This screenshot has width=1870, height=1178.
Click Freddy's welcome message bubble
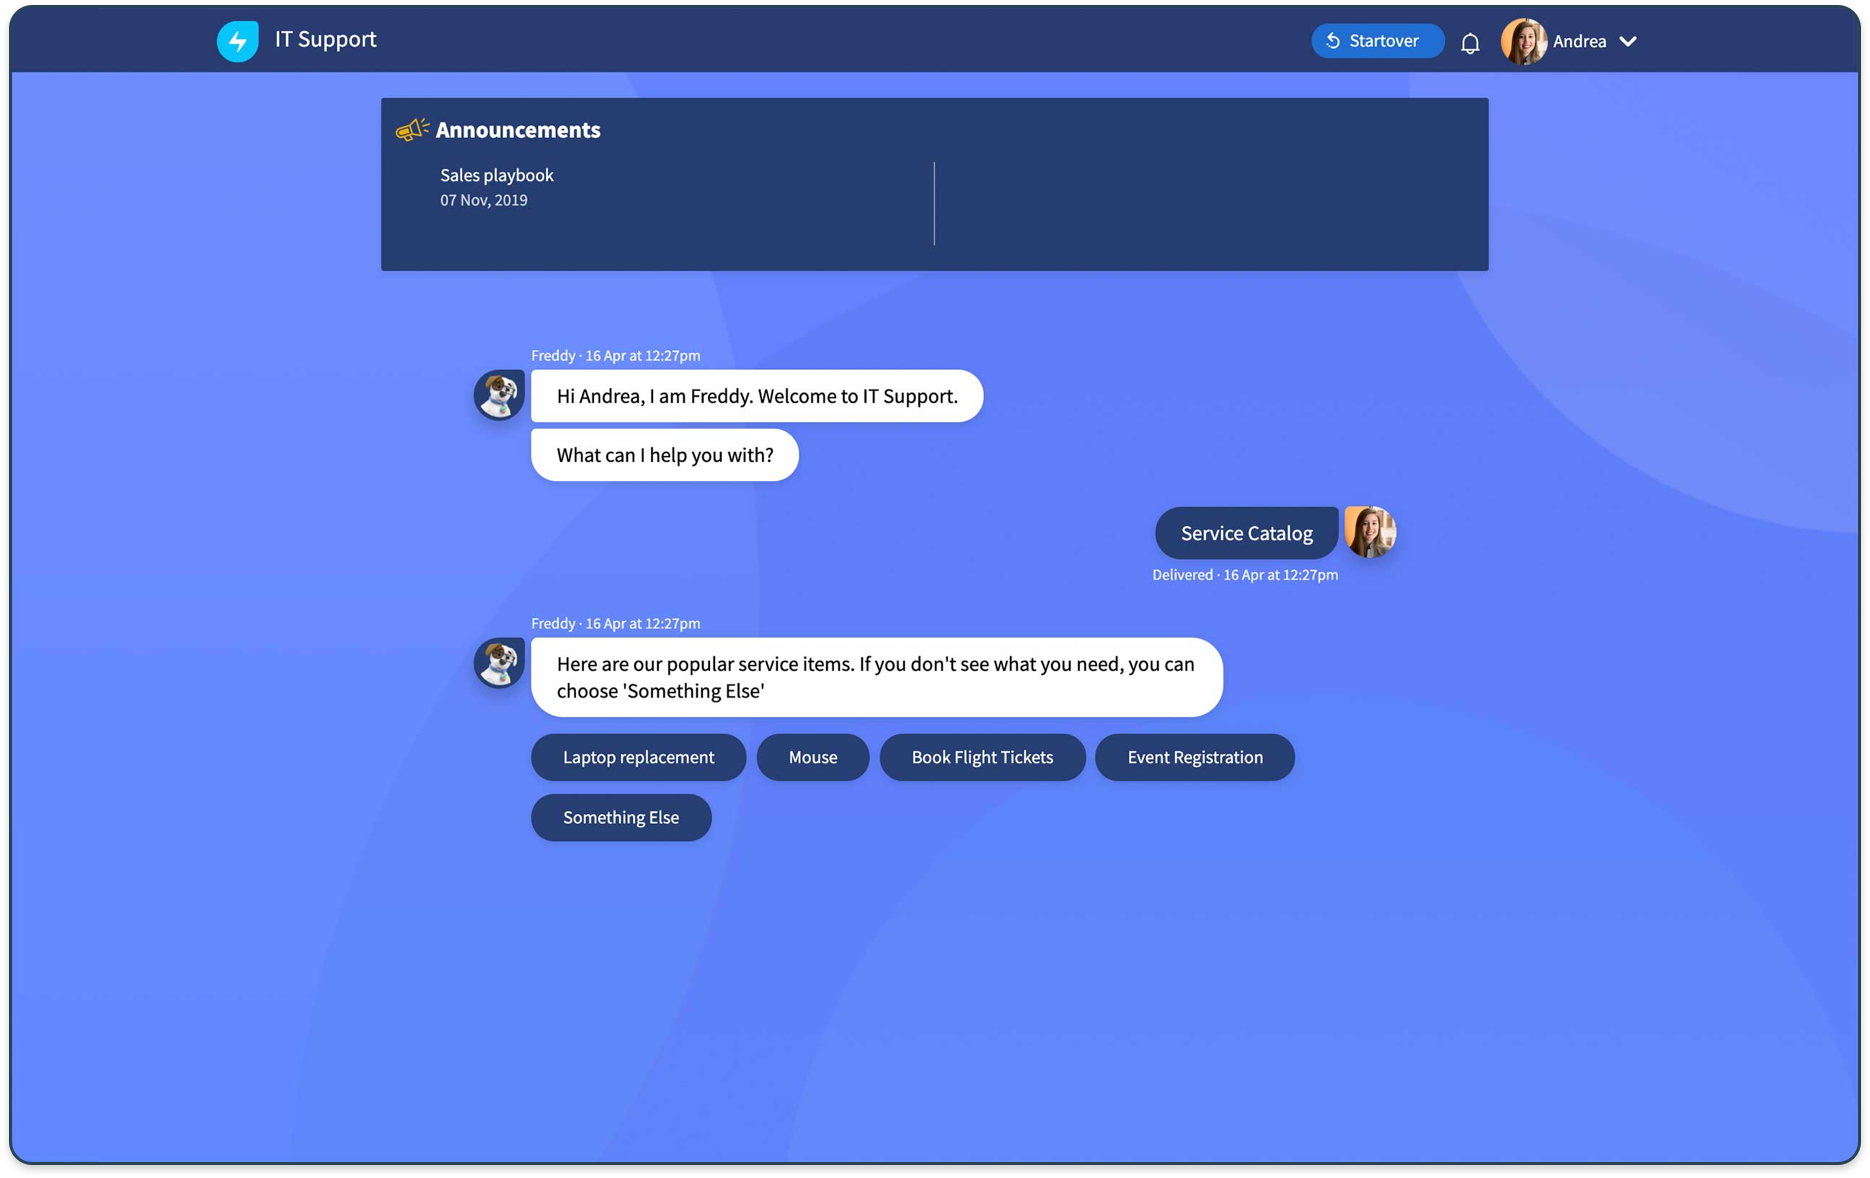pos(757,395)
